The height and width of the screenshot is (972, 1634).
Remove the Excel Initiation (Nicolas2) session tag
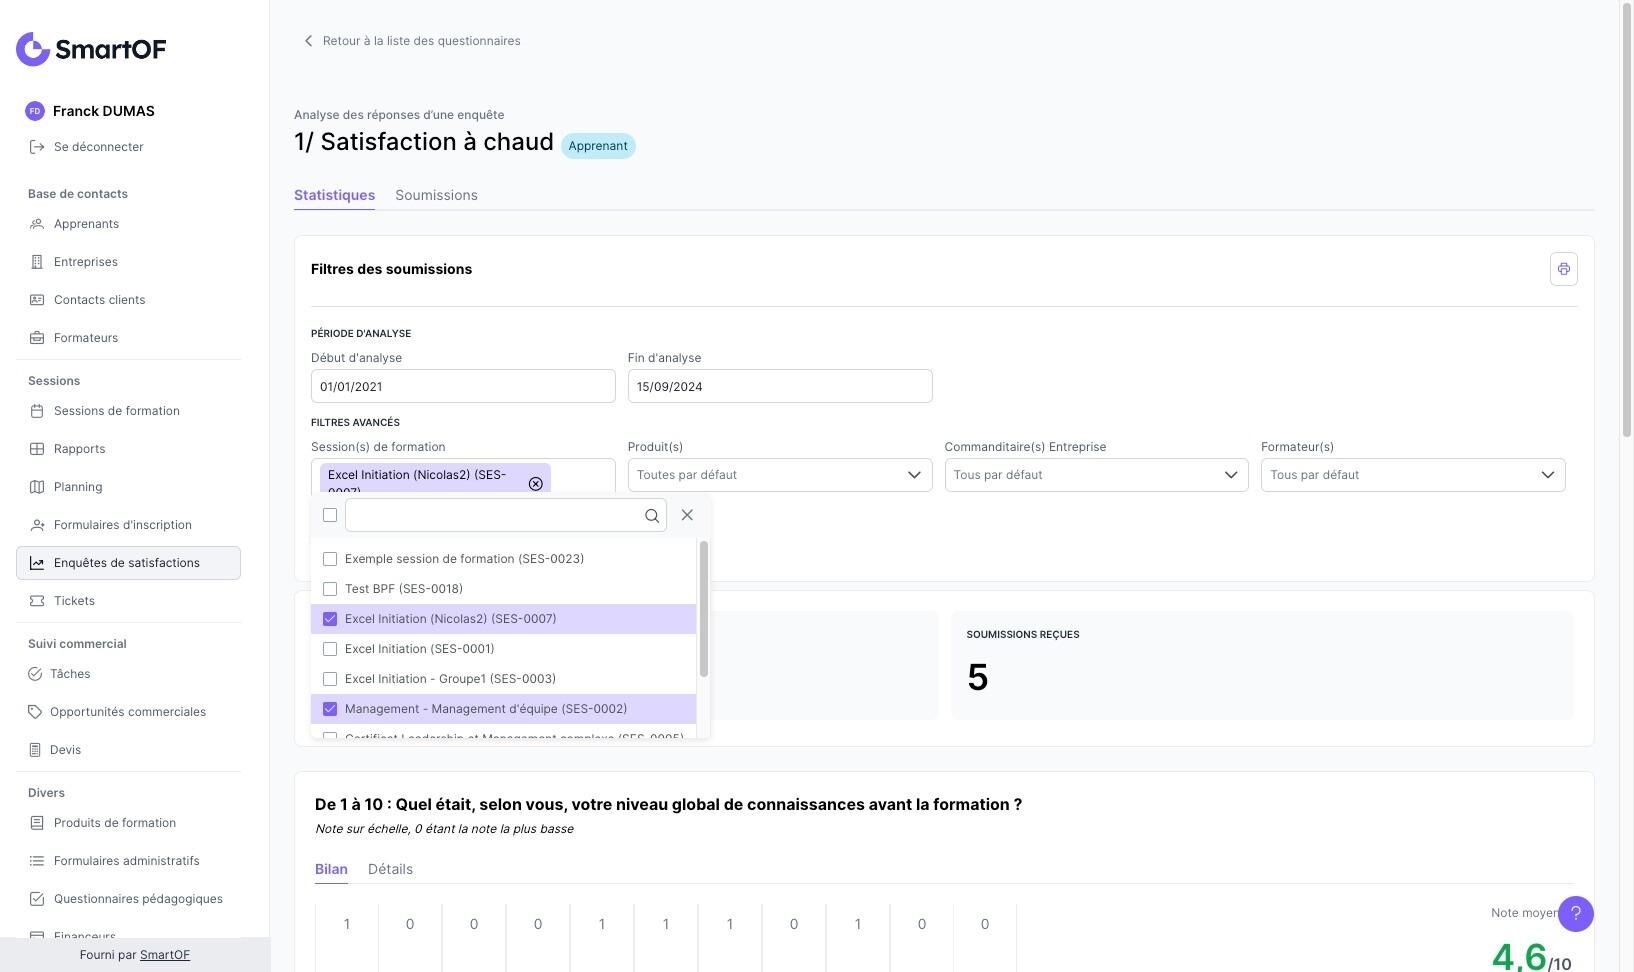[535, 484]
